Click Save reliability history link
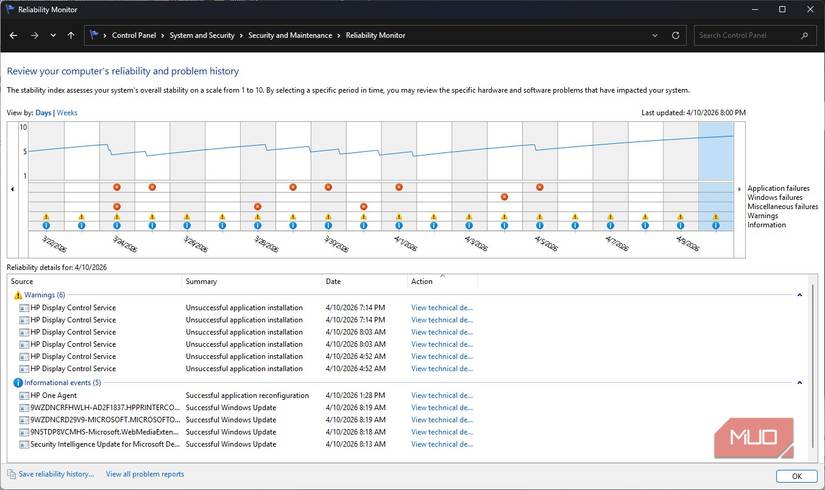The image size is (825, 490). (x=56, y=474)
